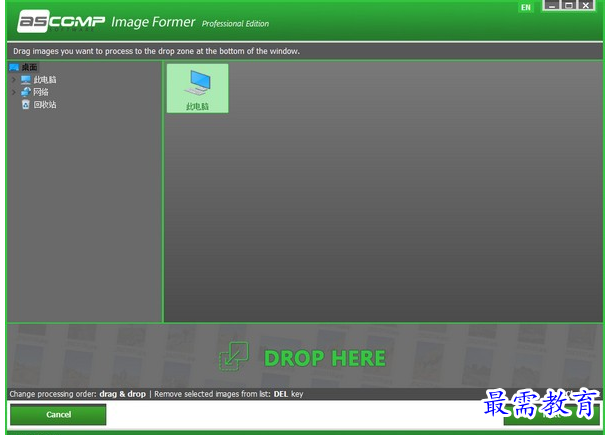Click the 网络 network icon in the tree
This screenshot has width=605, height=435.
click(26, 92)
